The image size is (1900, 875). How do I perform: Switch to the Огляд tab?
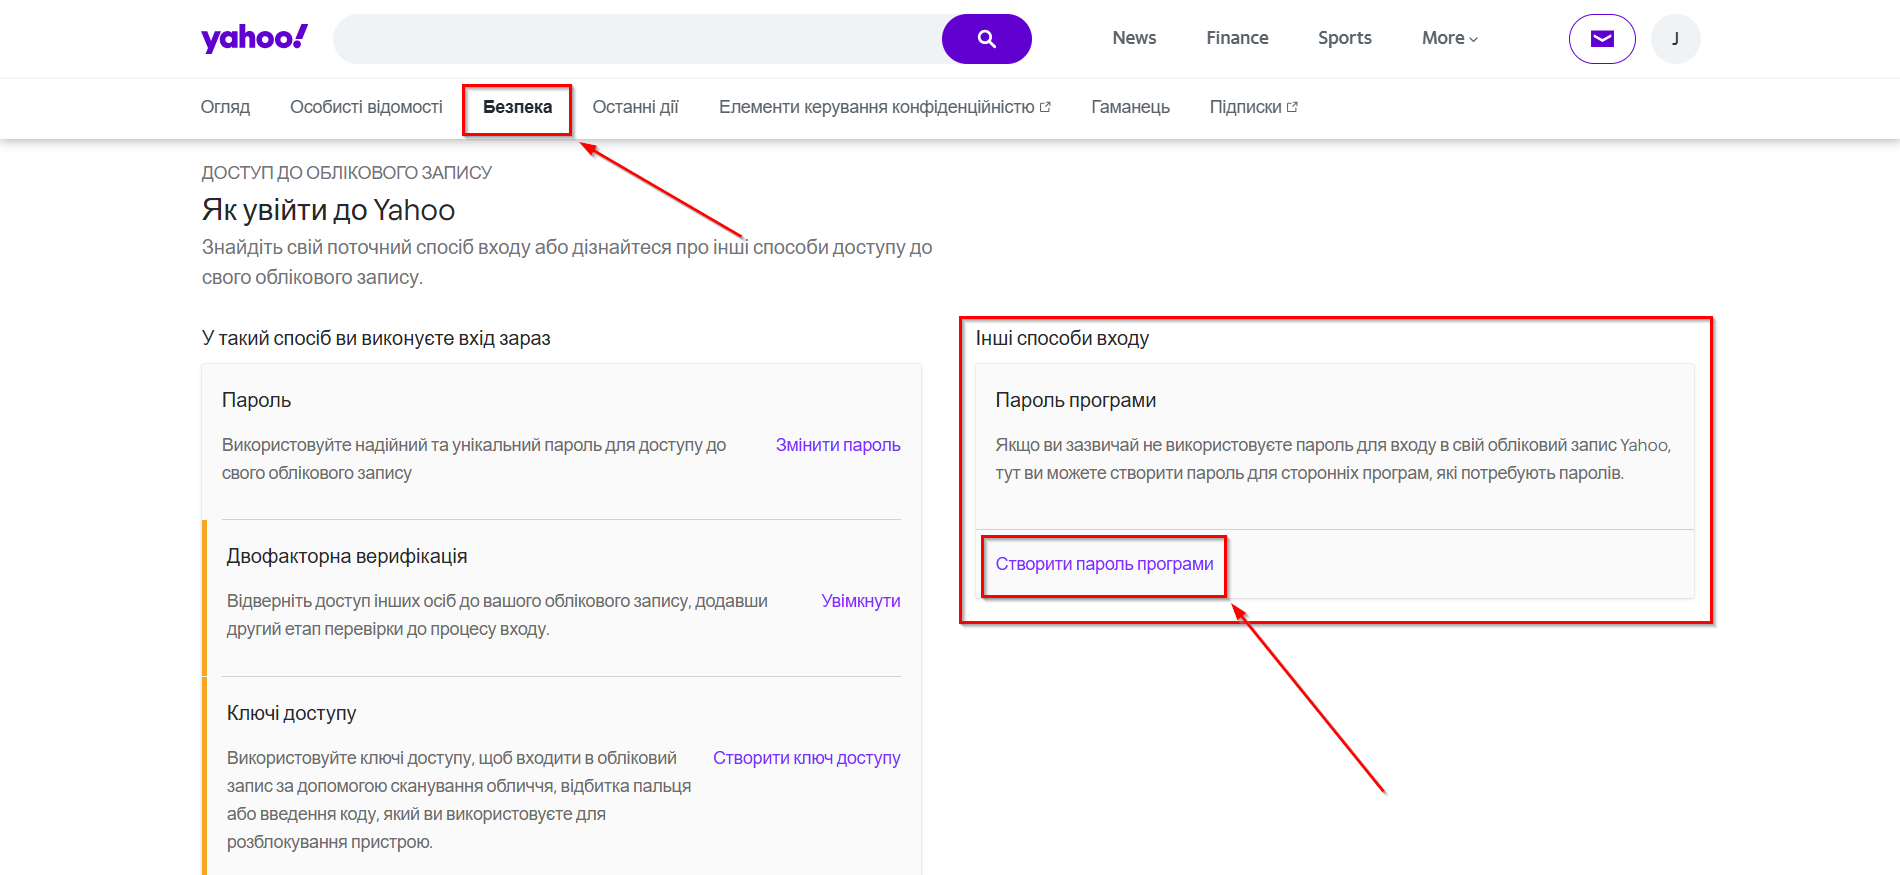(x=225, y=107)
